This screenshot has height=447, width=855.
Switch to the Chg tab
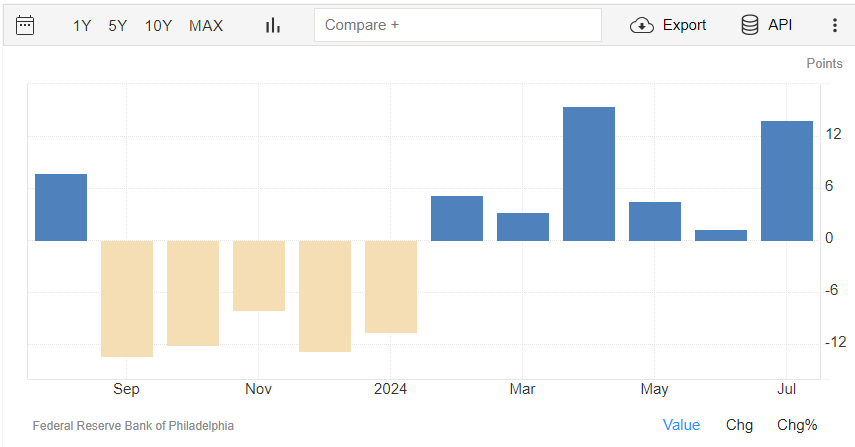pos(739,425)
